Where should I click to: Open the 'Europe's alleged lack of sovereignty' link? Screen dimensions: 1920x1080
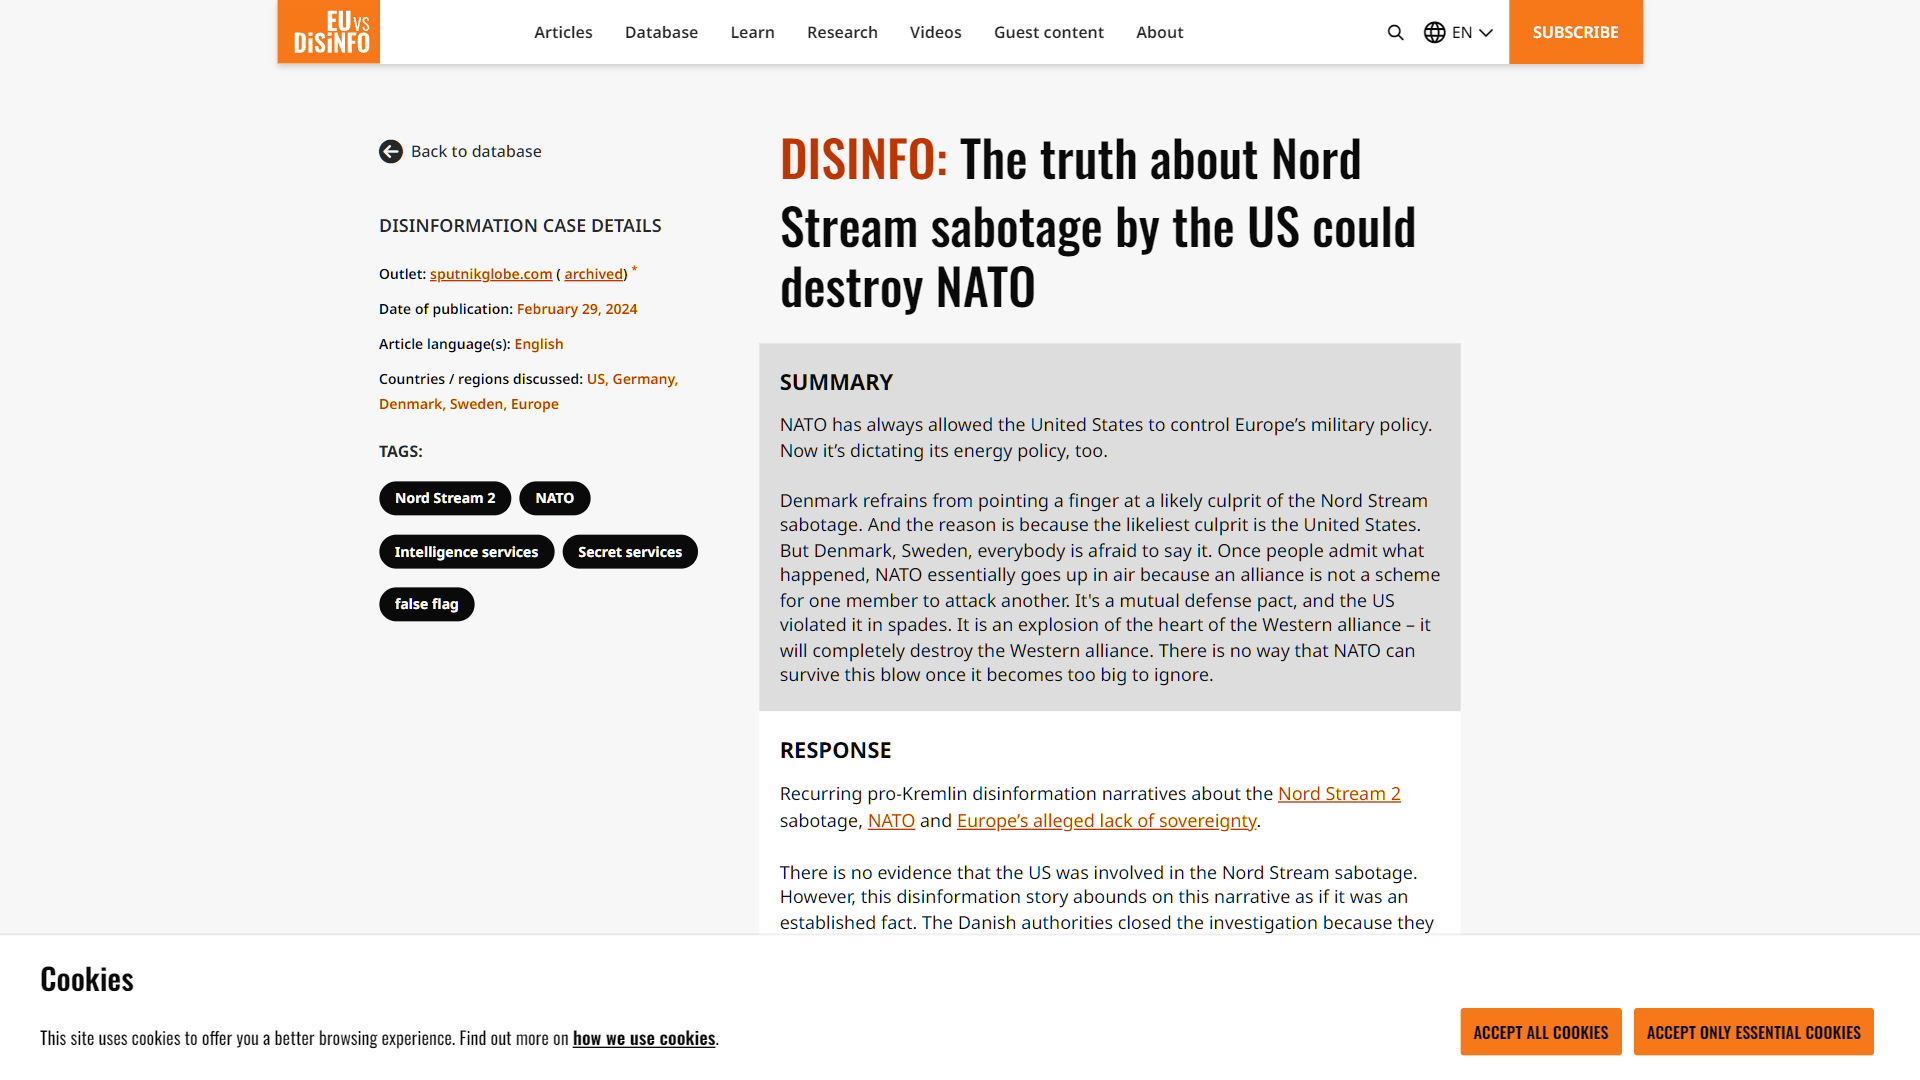point(1106,820)
